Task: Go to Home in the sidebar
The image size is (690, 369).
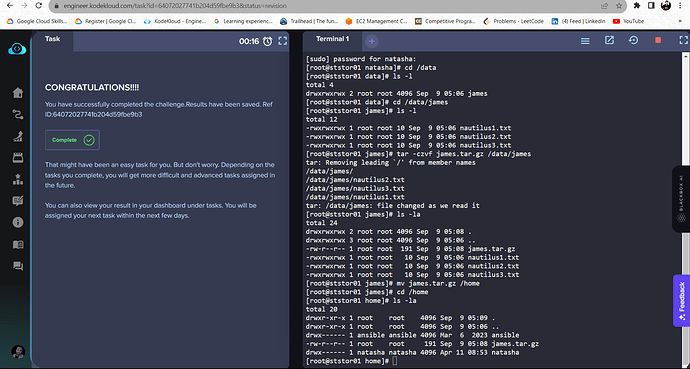Action: point(18,93)
